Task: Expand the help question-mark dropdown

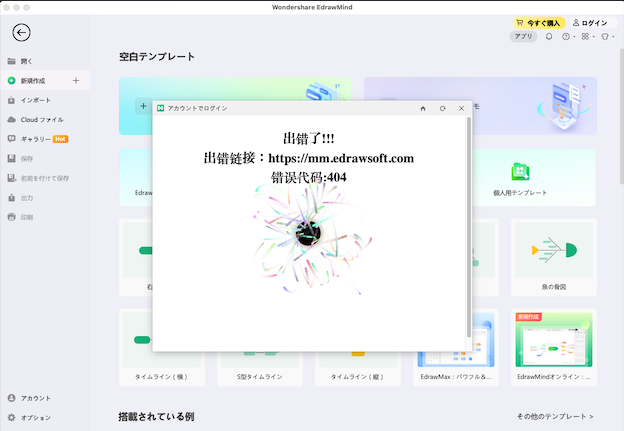Action: click(568, 37)
